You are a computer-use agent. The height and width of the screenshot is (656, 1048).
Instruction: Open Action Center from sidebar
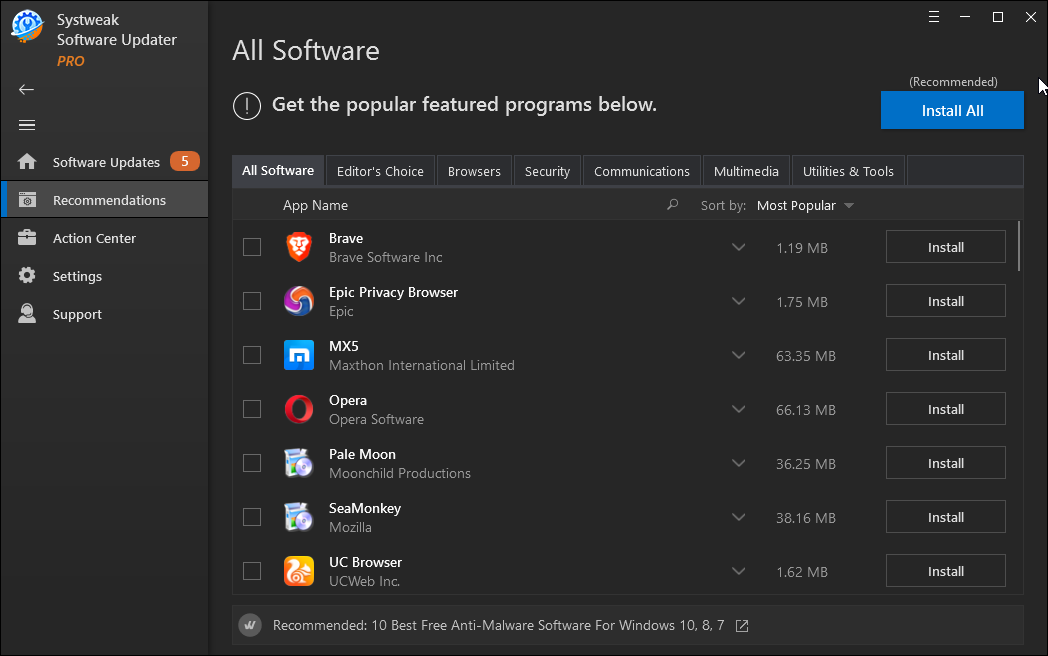click(104, 238)
